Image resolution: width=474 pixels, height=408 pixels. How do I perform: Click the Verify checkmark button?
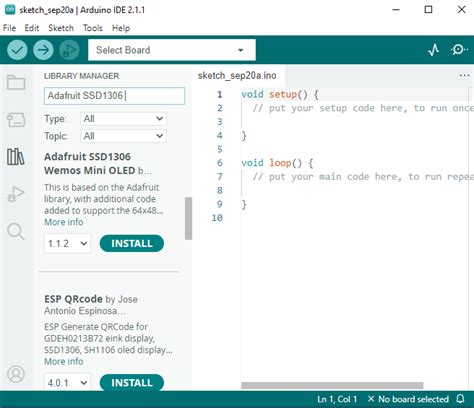17,50
